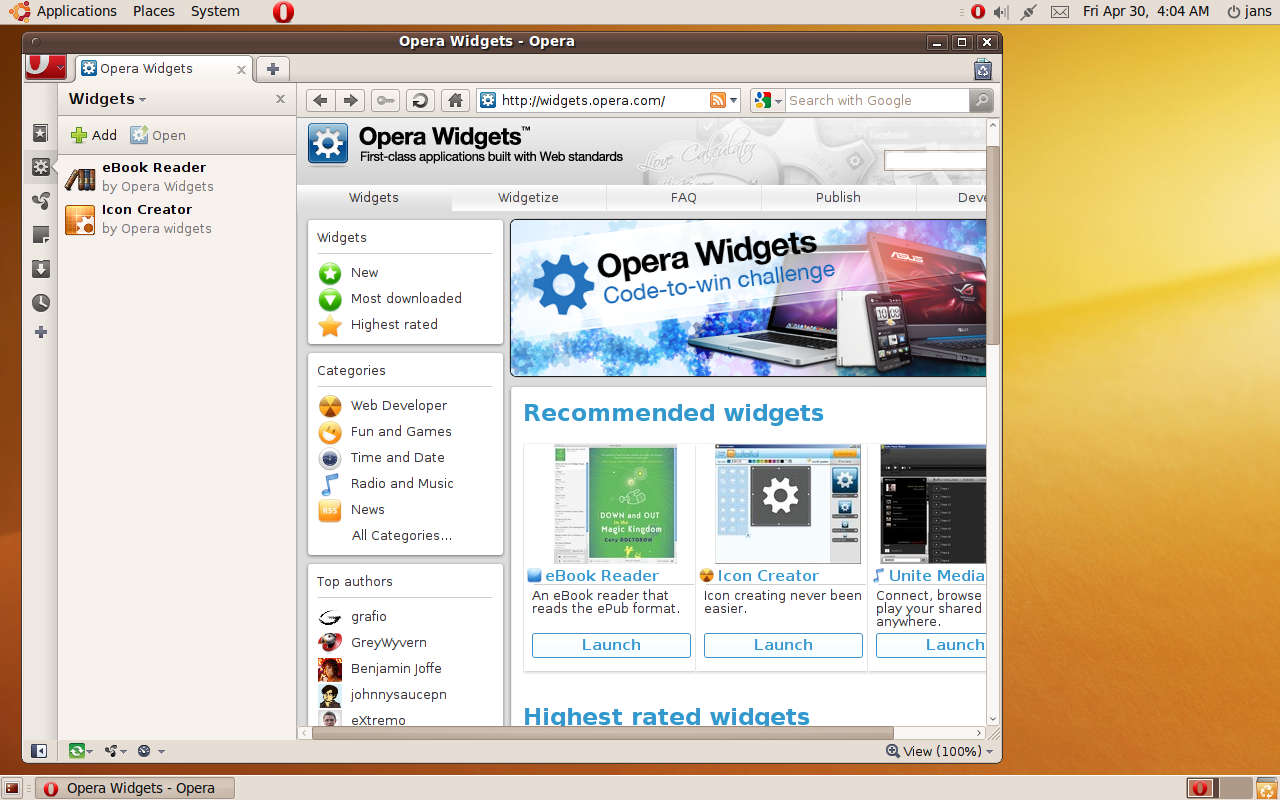
Task: Click the orange RSS feed icon
Action: pyautogui.click(x=717, y=100)
